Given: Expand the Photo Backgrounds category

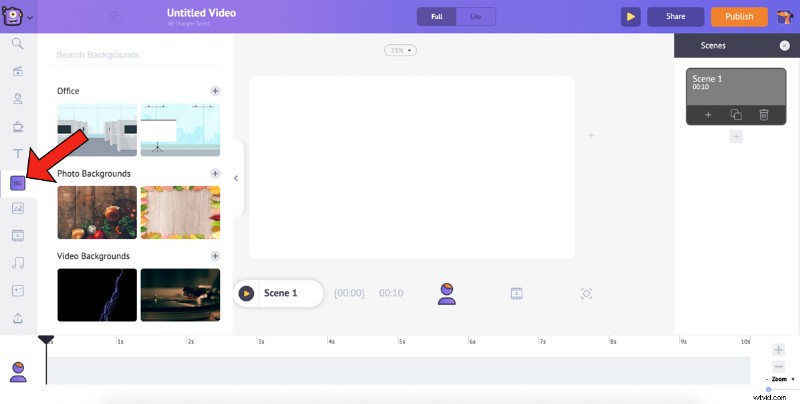Looking at the screenshot, I should [x=215, y=173].
